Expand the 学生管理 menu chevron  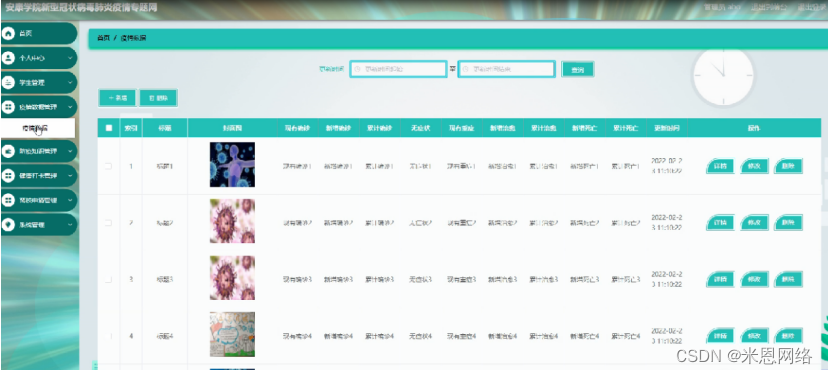(x=70, y=83)
